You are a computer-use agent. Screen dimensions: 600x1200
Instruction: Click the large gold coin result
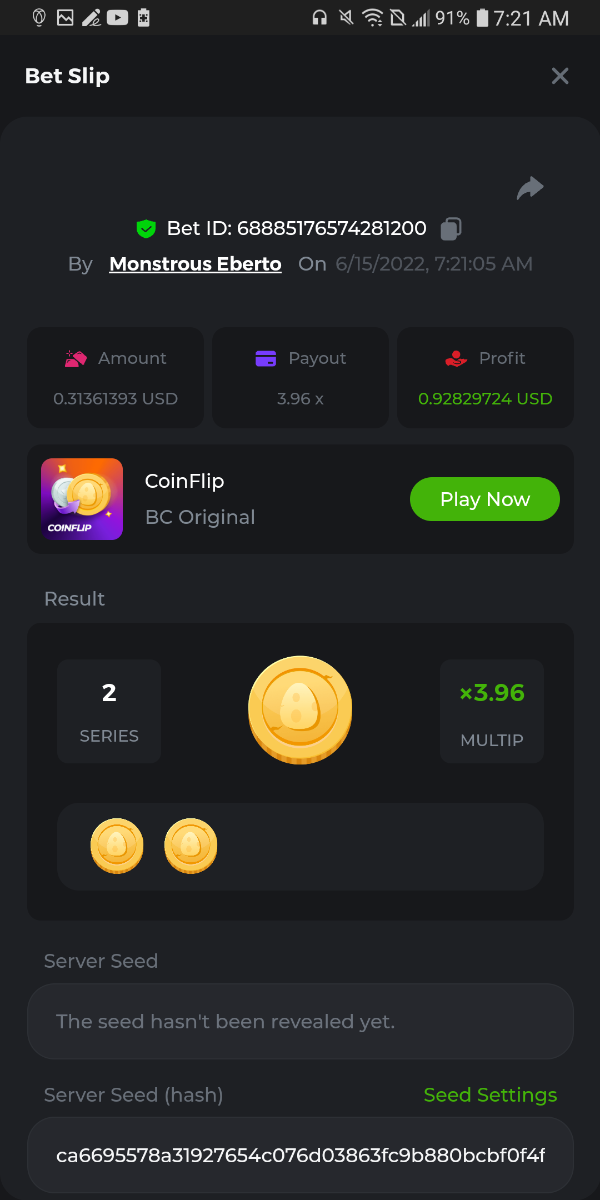[300, 710]
